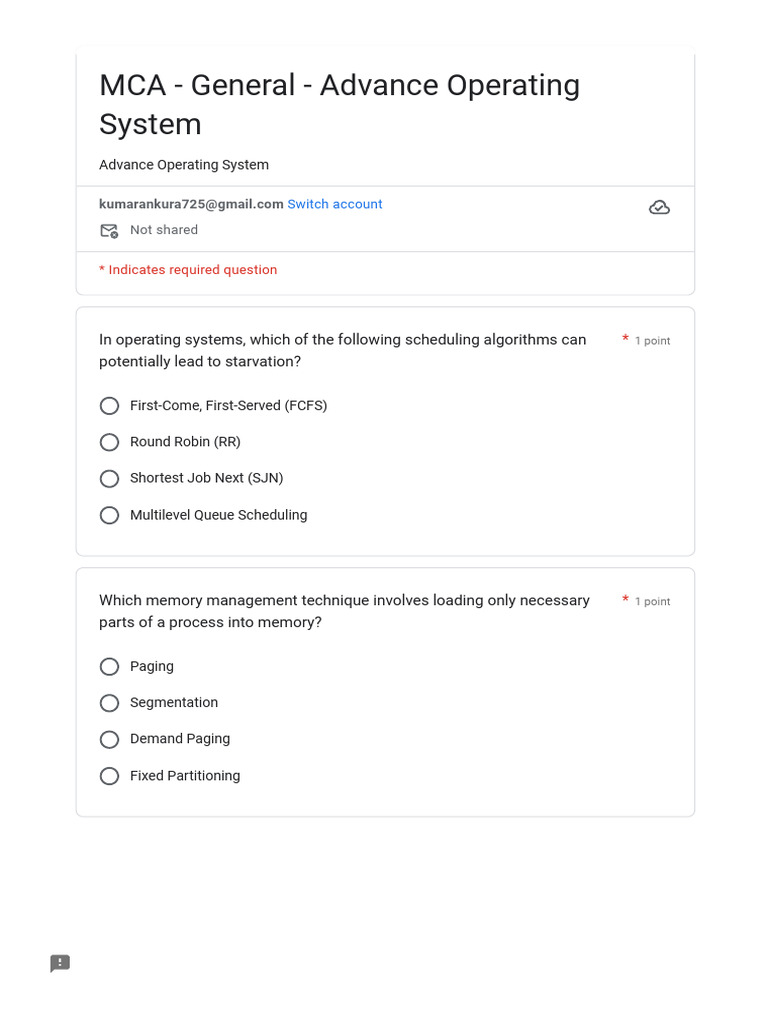Click the starvation scheduling question text
This screenshot has height=1024, width=768.
(342, 351)
